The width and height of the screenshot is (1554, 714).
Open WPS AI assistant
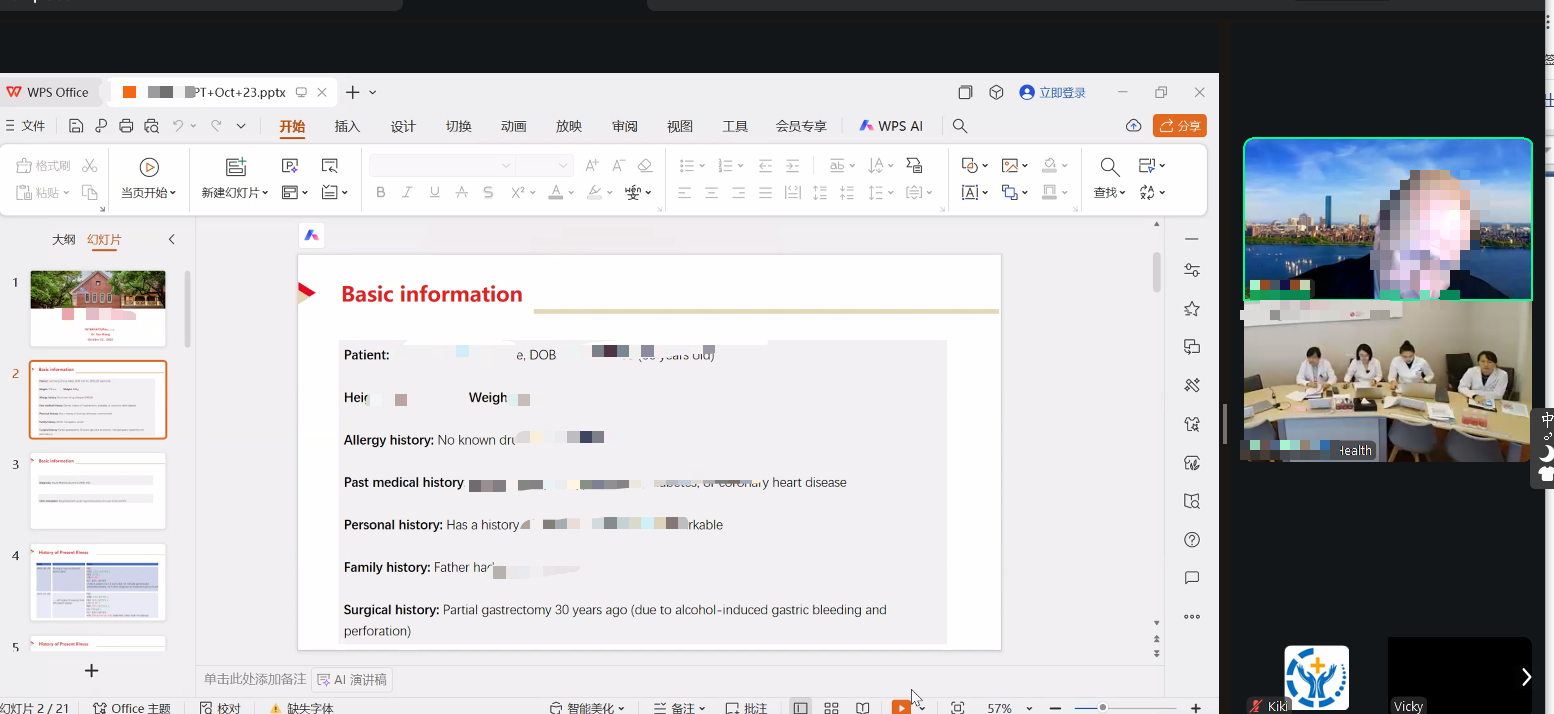[890, 126]
